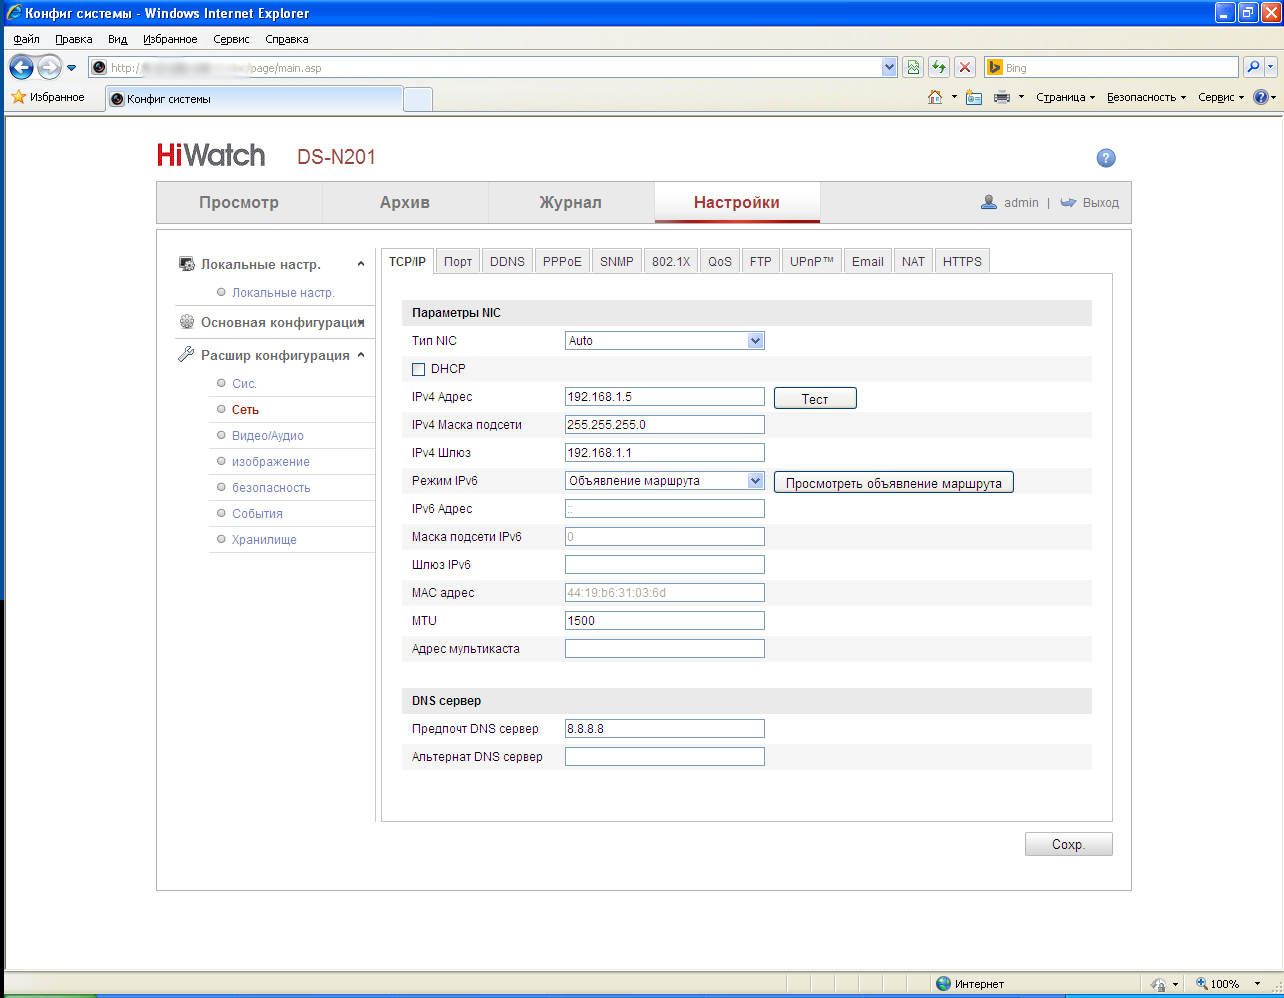The height and width of the screenshot is (998, 1284).
Task: Click Просмотреть объявление маршрута button
Action: click(894, 483)
